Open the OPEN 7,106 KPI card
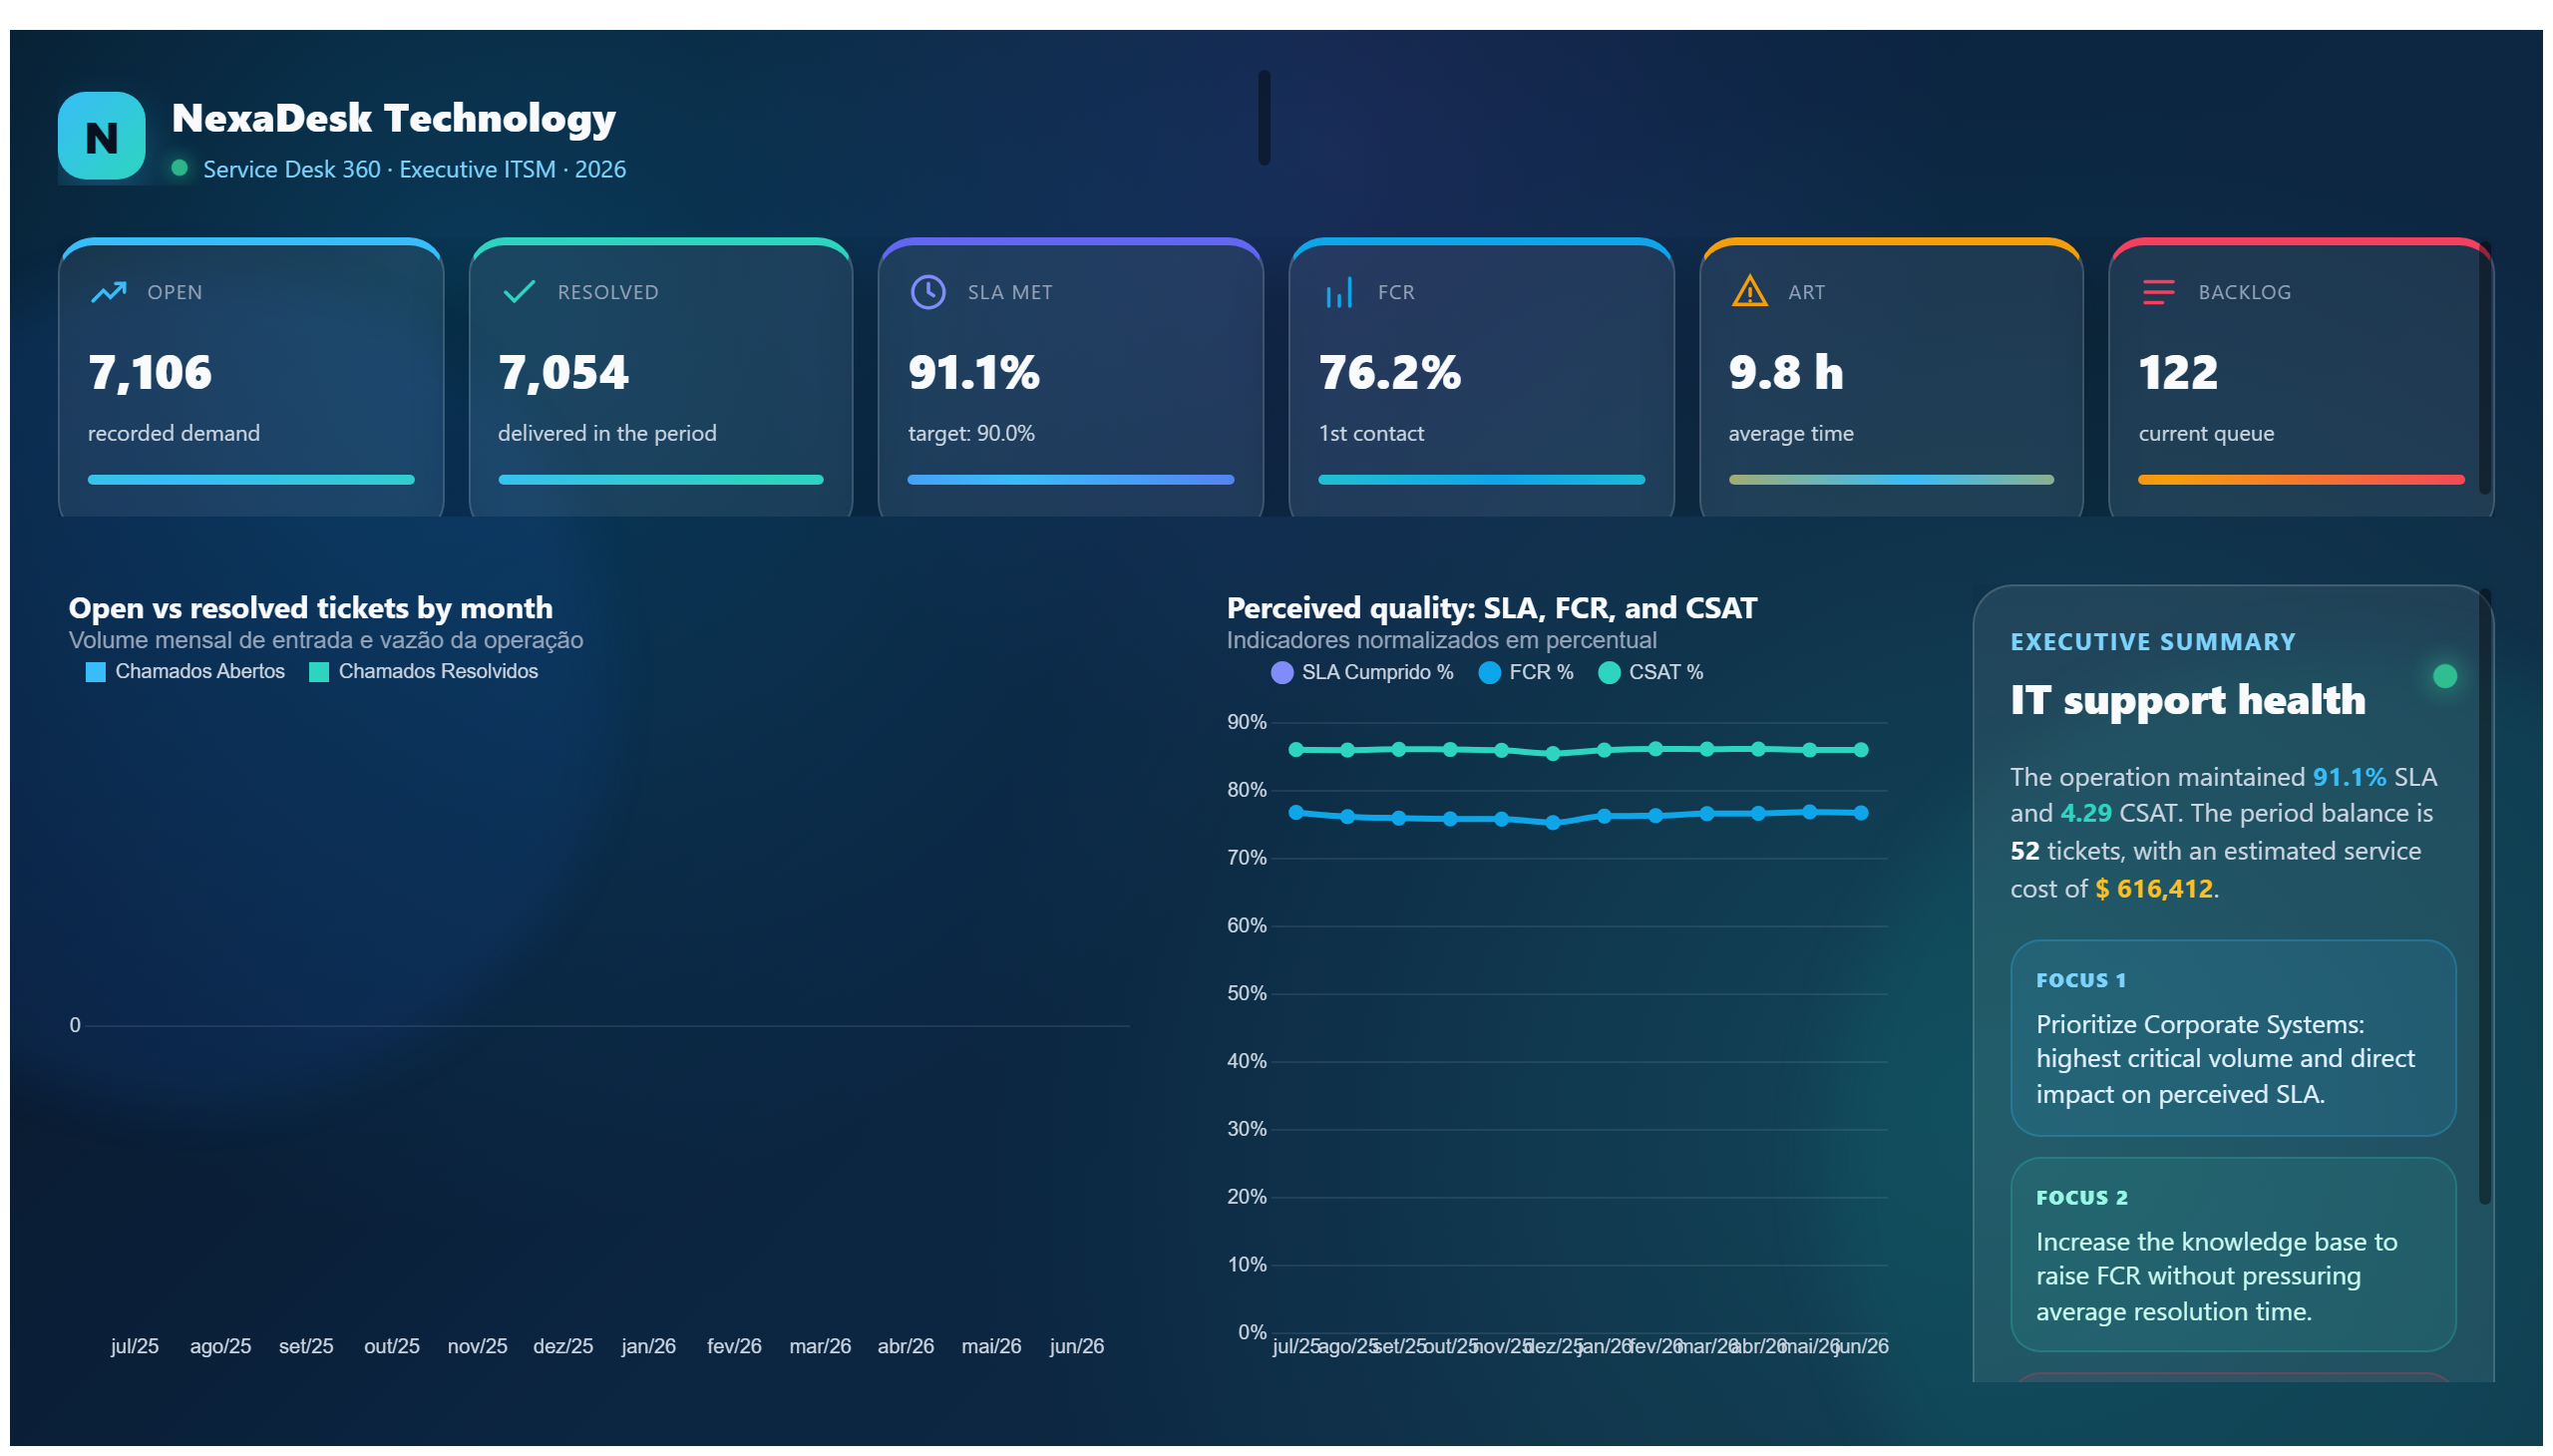The image size is (2553, 1456). coord(251,378)
